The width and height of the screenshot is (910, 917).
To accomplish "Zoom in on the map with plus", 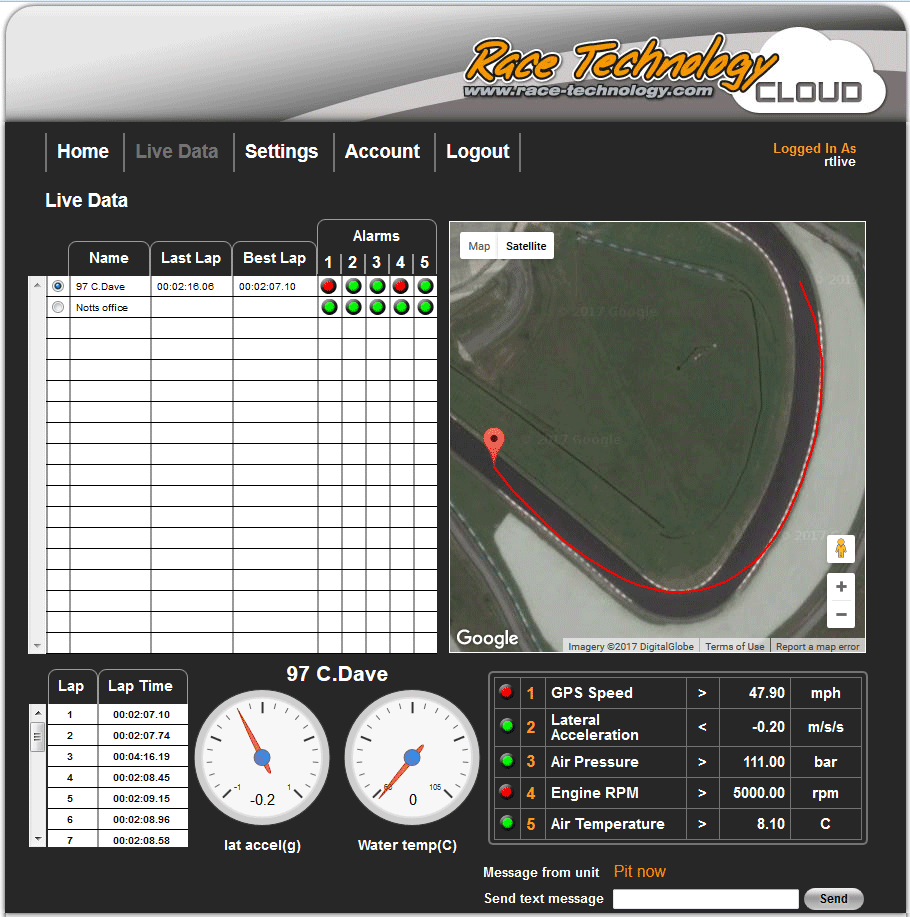I will [841, 587].
